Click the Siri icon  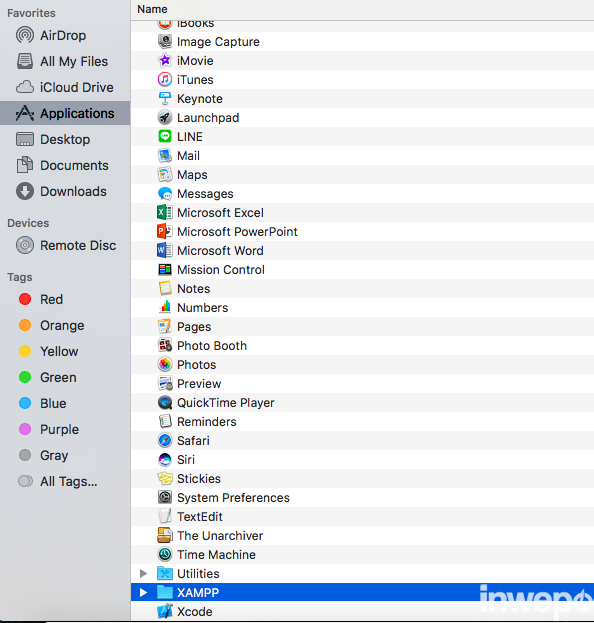coord(165,459)
